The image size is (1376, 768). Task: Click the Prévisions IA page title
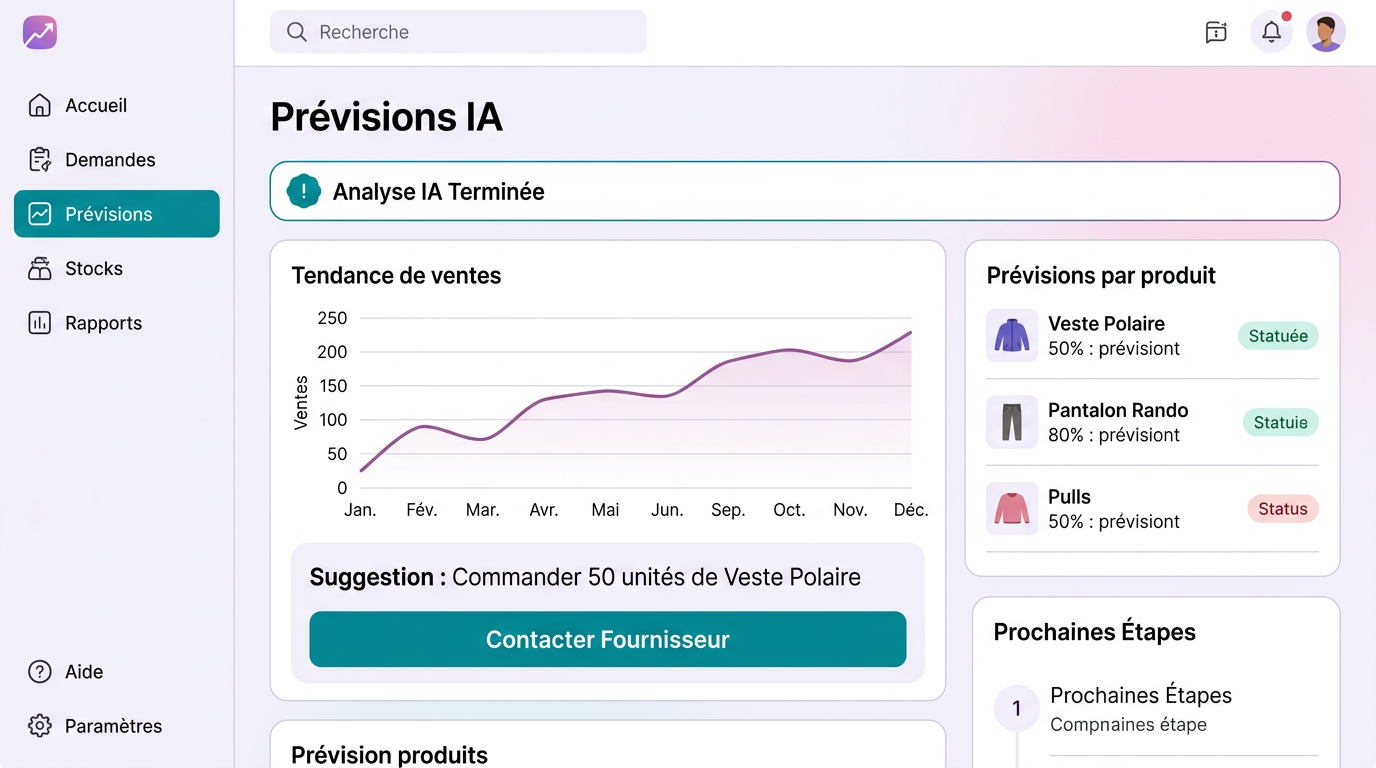(x=386, y=117)
